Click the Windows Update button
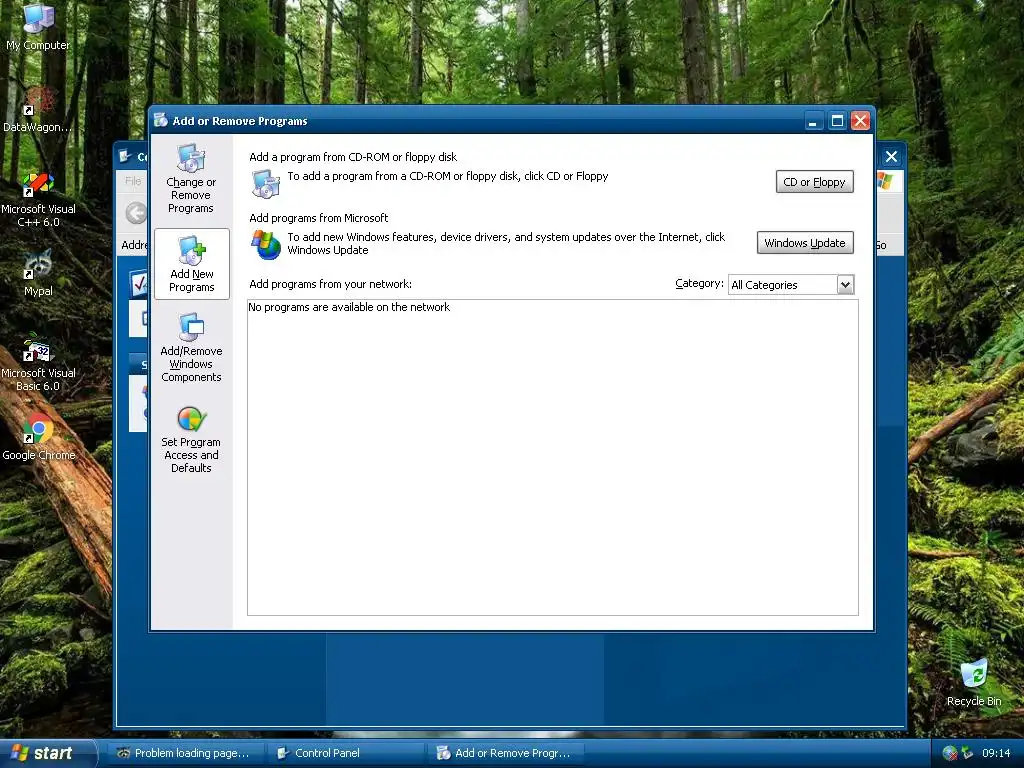Screen dimensions: 1024x768 click(805, 243)
